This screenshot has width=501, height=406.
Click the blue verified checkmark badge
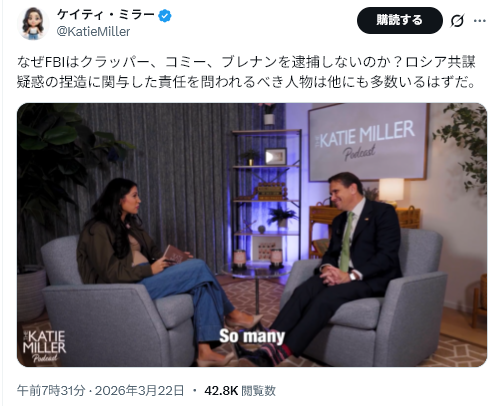pyautogui.click(x=165, y=16)
